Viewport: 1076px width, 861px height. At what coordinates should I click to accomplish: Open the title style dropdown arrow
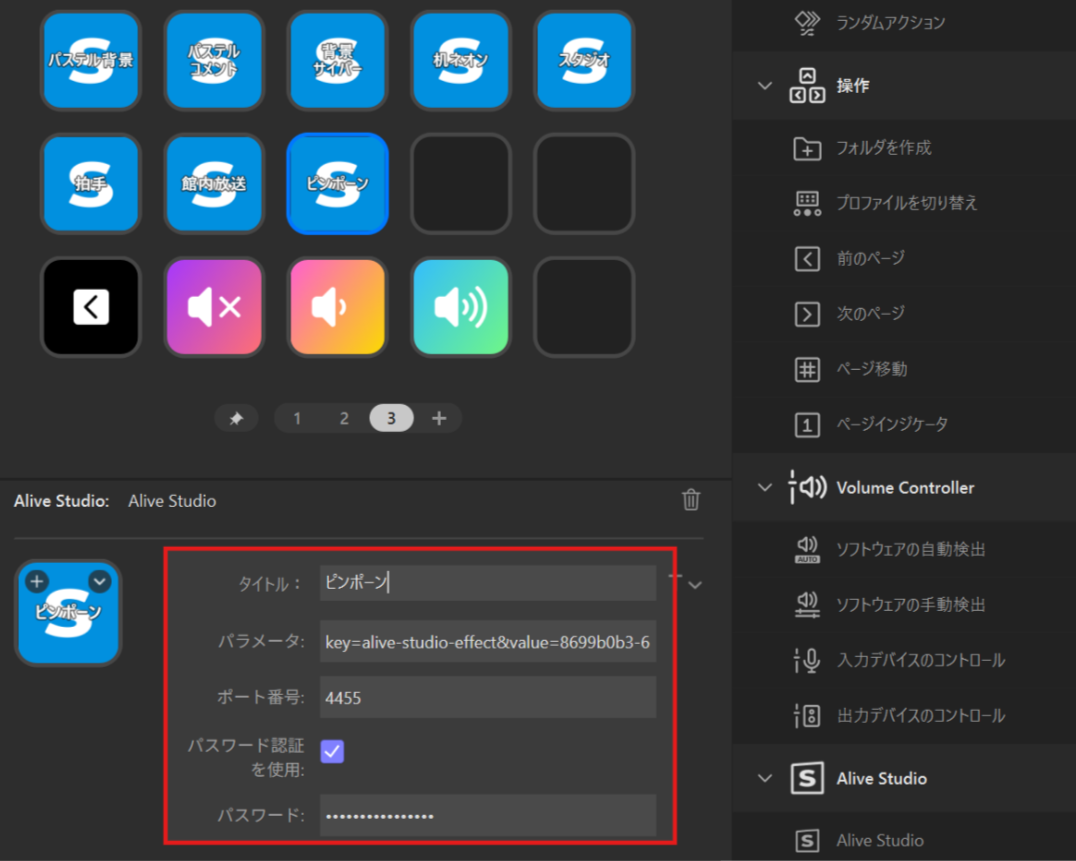coord(695,585)
